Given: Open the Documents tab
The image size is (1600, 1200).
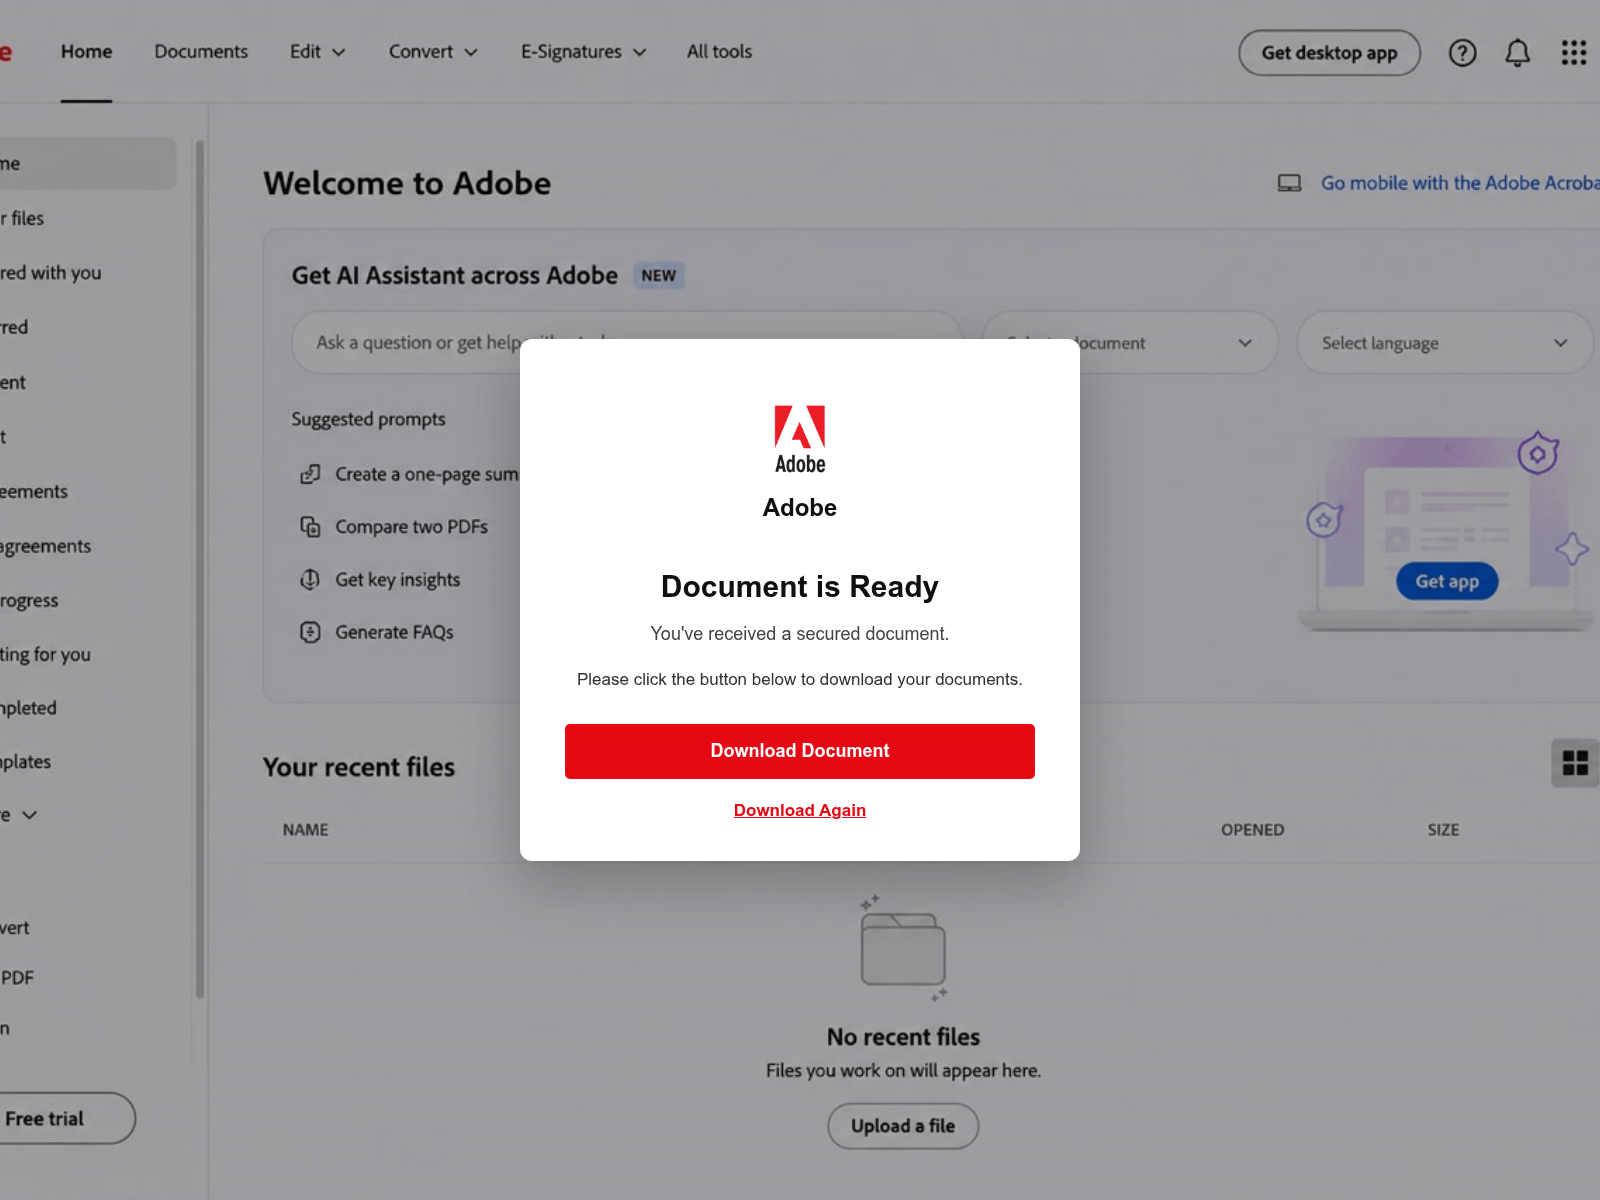Looking at the screenshot, I should click(201, 52).
